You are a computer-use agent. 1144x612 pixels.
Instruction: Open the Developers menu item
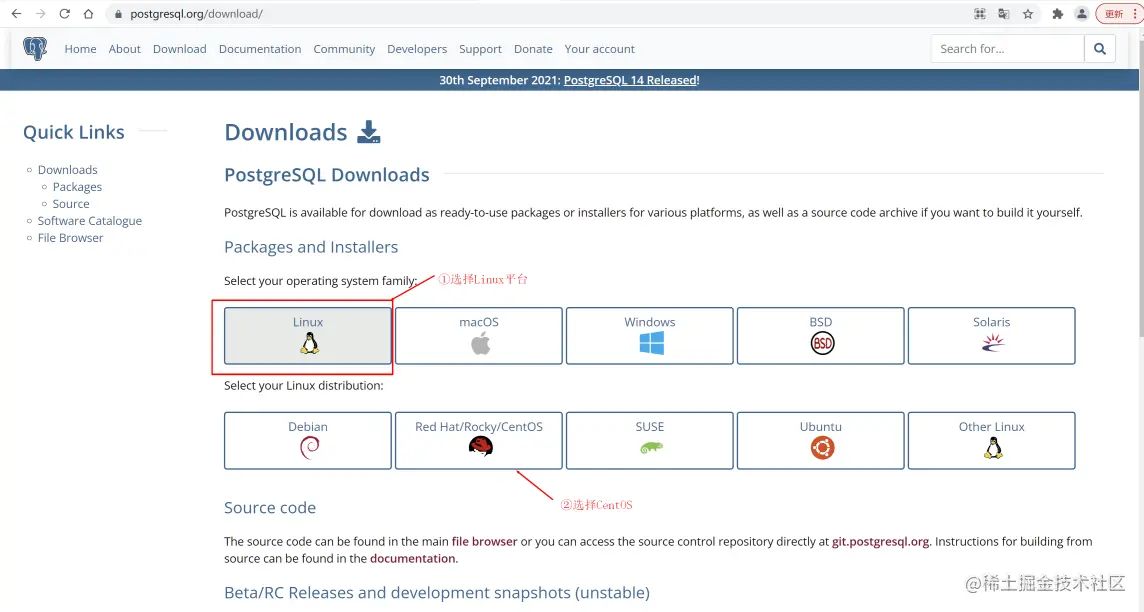point(417,49)
